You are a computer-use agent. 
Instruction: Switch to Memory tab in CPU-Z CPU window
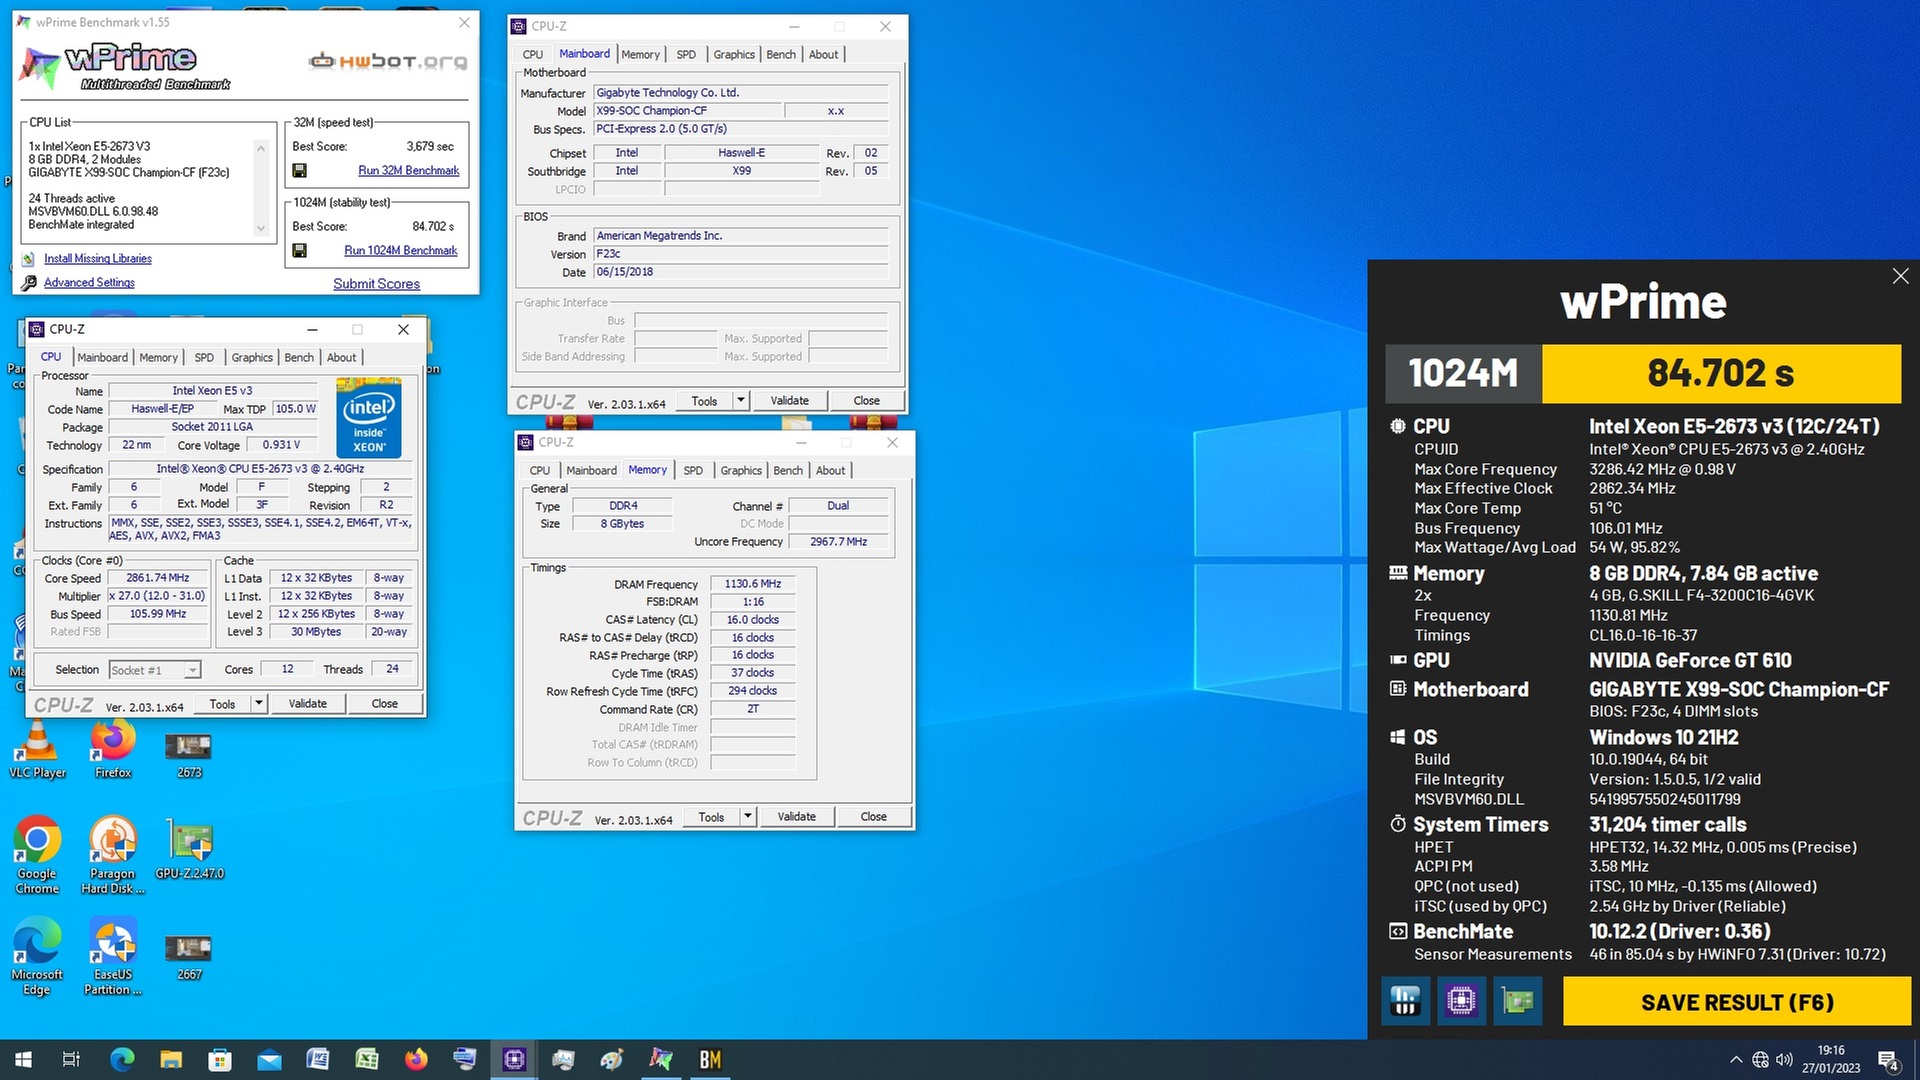pos(158,357)
